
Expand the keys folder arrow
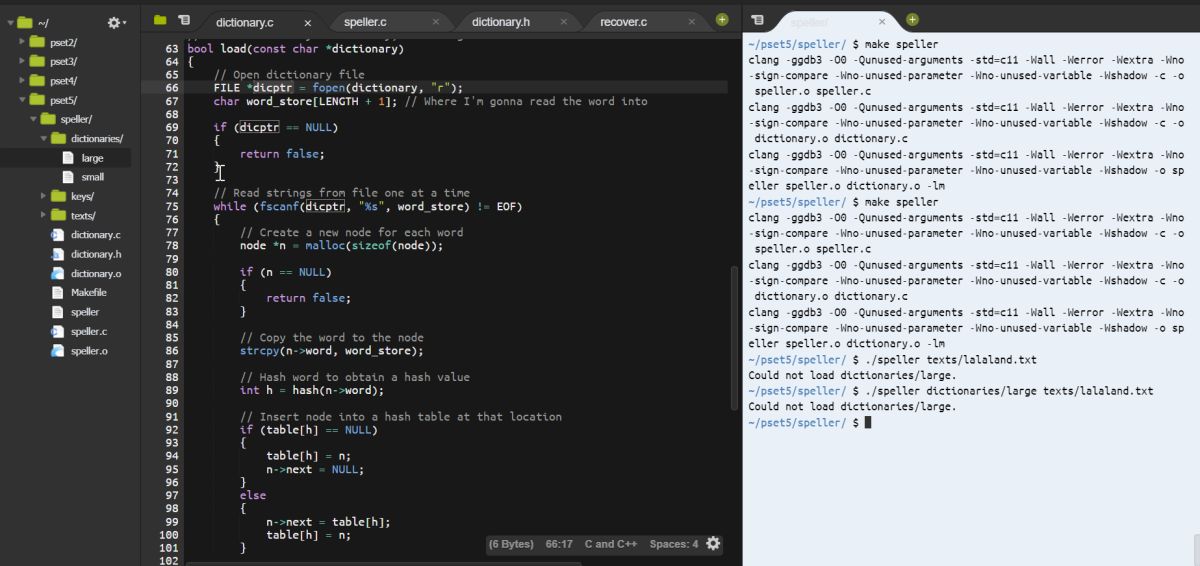(x=43, y=196)
